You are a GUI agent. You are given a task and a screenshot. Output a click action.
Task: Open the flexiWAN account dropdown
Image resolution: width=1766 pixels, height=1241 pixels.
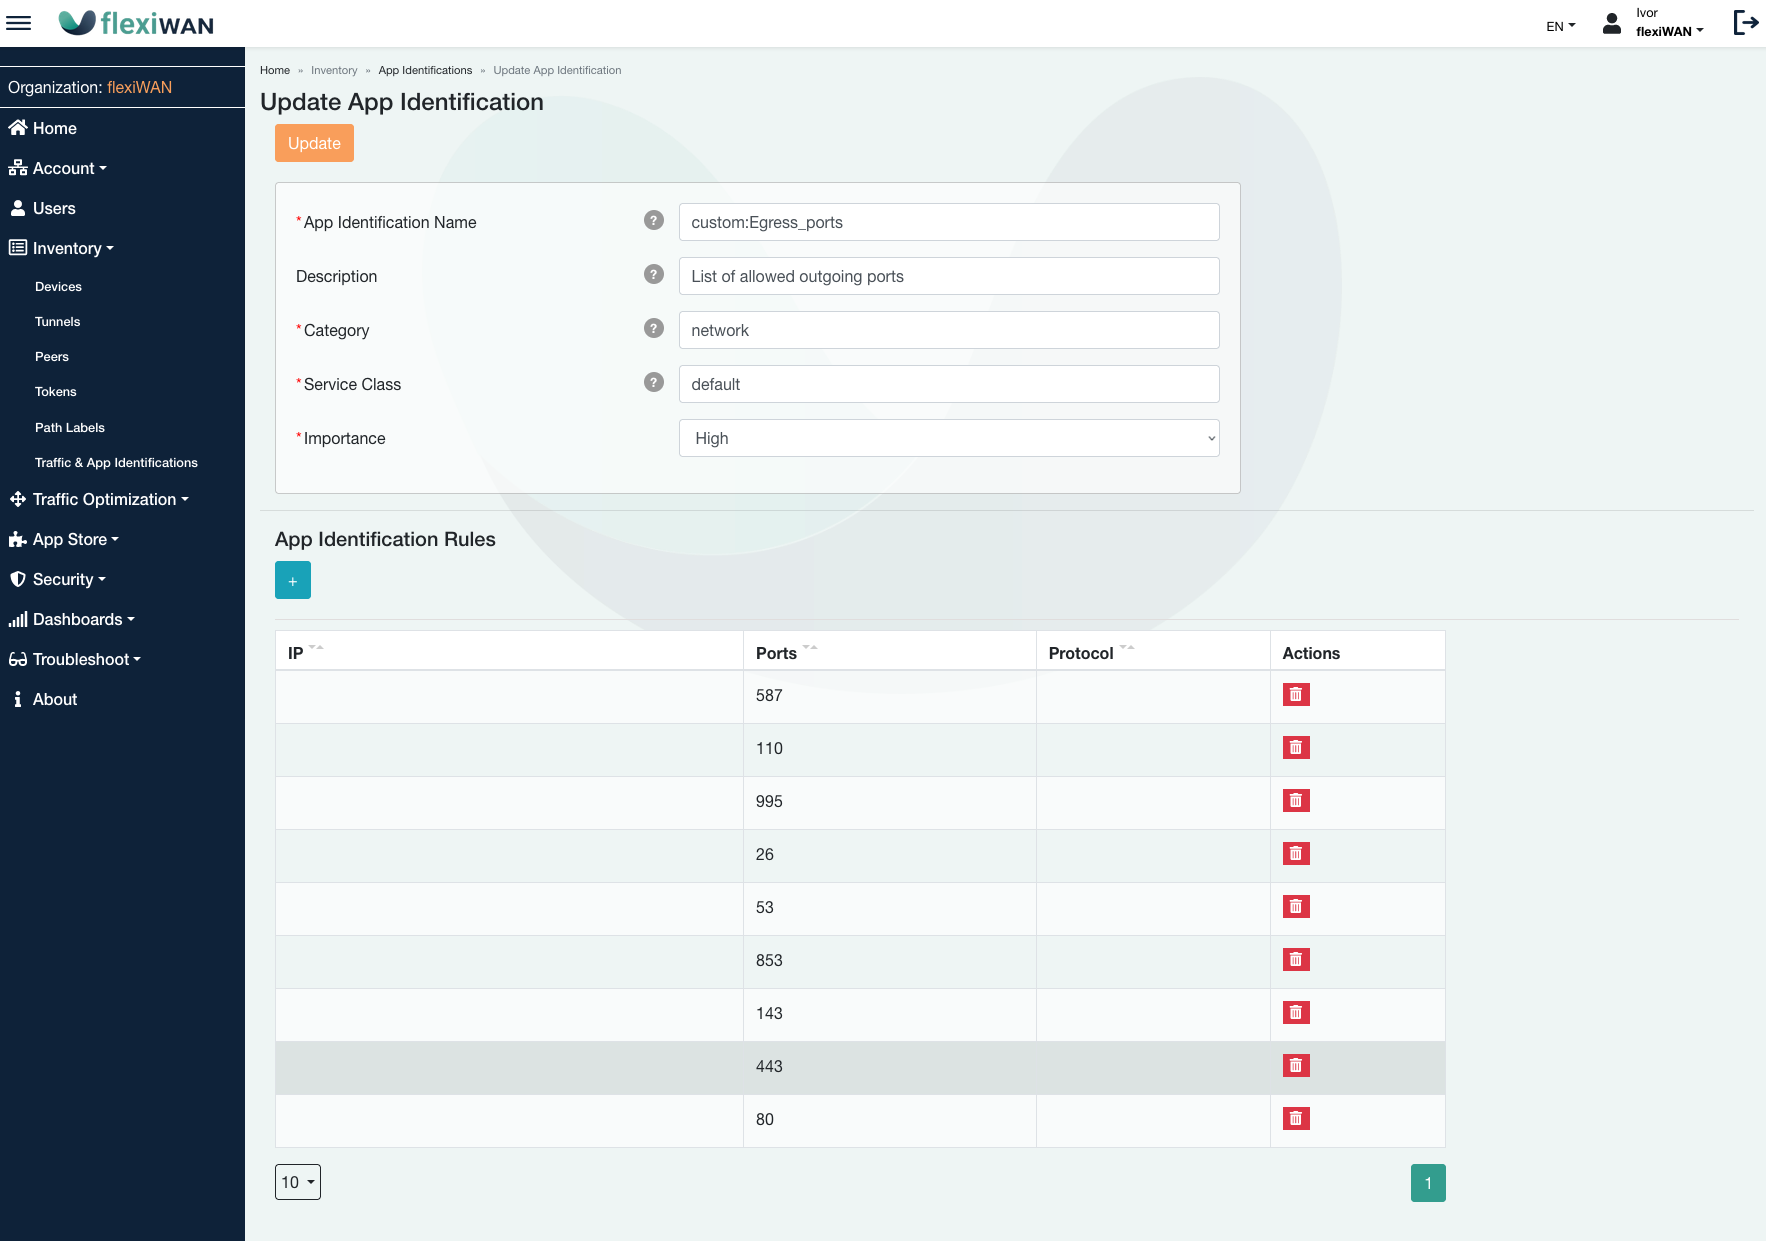[1669, 31]
